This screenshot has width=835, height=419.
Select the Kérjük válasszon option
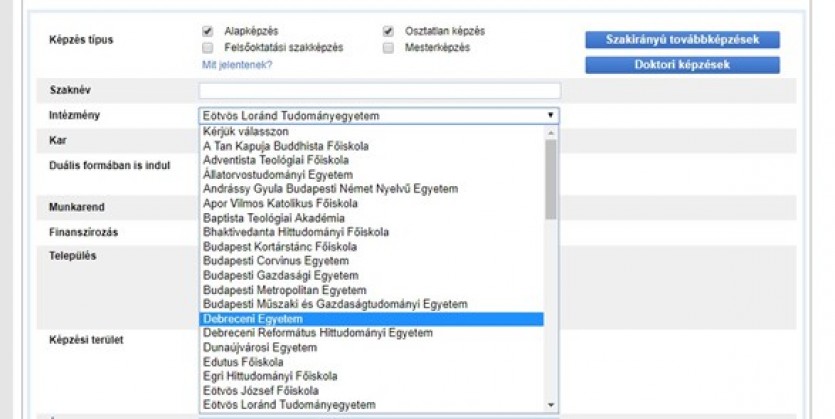[x=372, y=132]
